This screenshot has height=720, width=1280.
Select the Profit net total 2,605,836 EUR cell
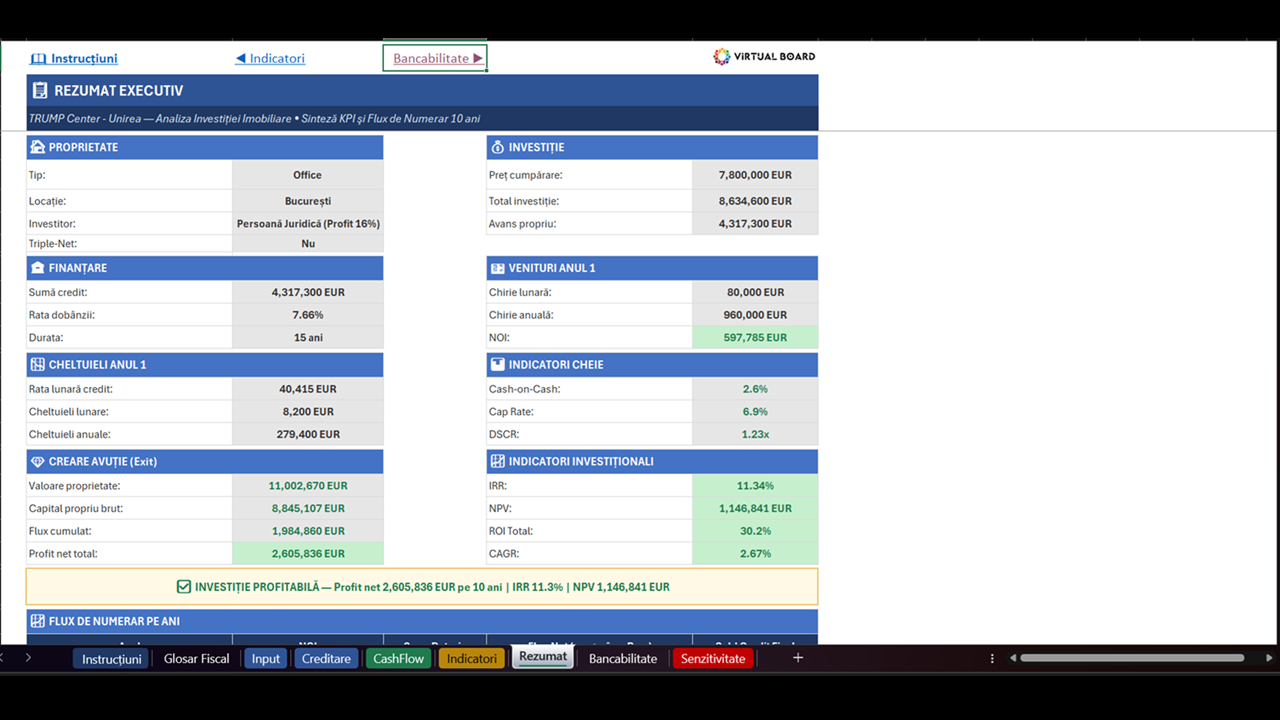[x=308, y=554]
